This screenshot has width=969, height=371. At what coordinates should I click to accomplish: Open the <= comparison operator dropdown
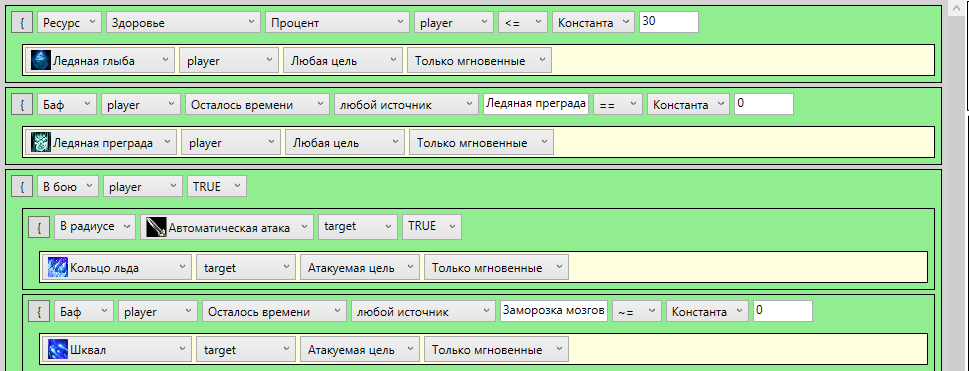523,22
